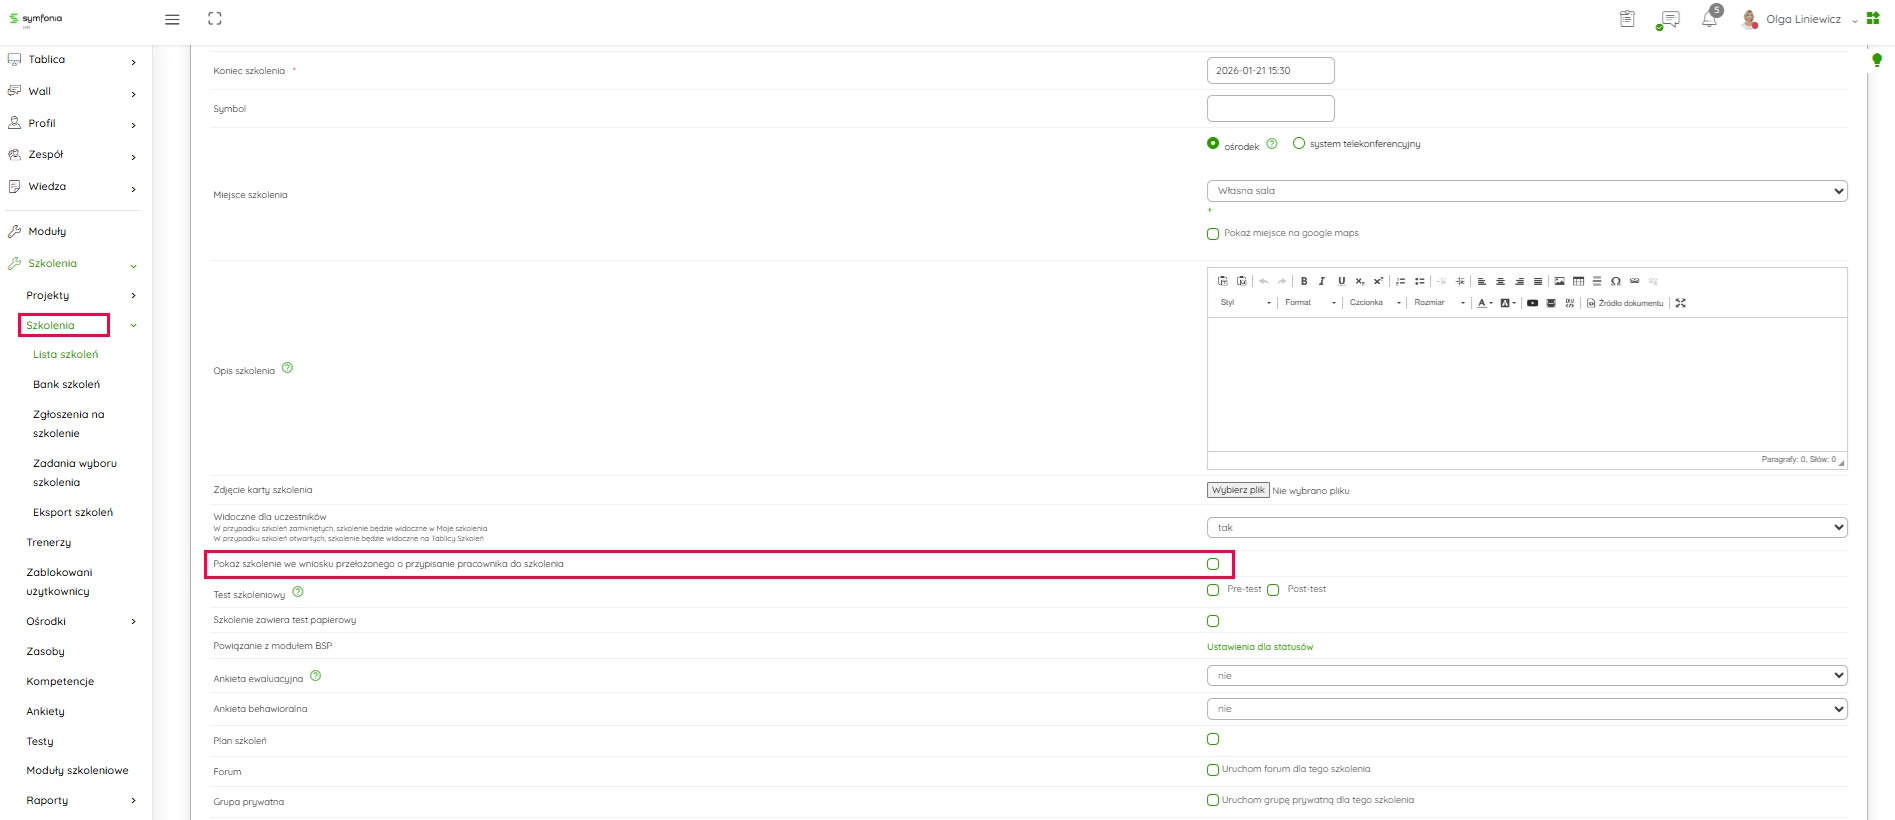Screen dimensions: 1895x820
Task: Enable the Pre-test checkbox
Action: [1213, 590]
